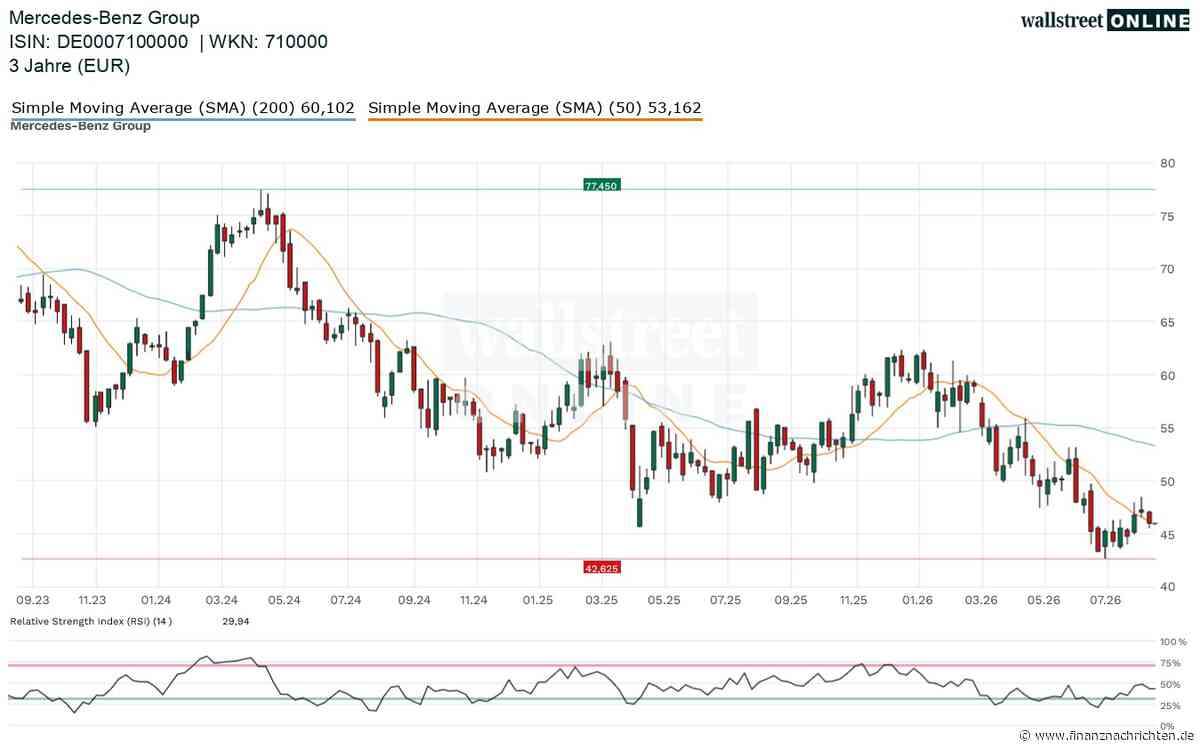
Task: Click the red 42,625 low marker
Action: coord(601,567)
